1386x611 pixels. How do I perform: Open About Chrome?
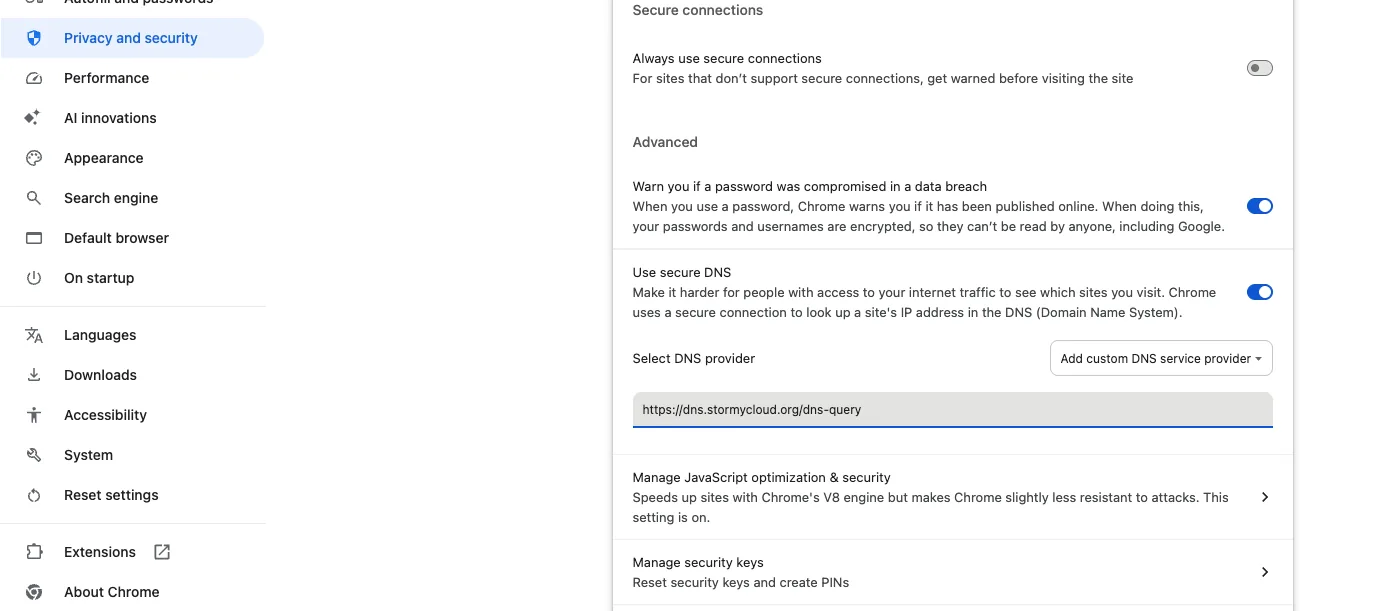coord(111,591)
